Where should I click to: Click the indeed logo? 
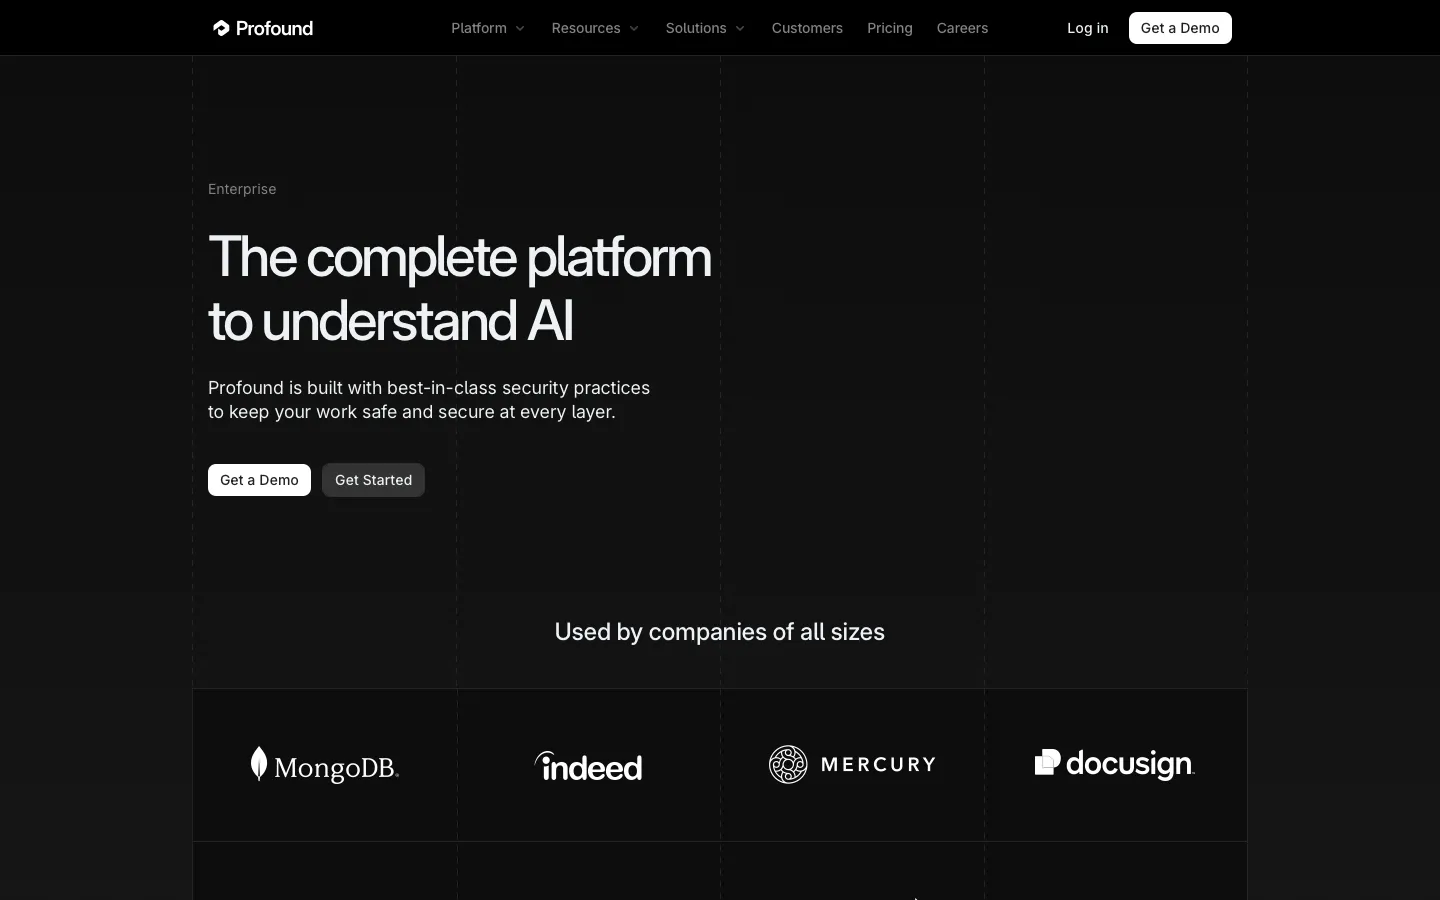(588, 766)
